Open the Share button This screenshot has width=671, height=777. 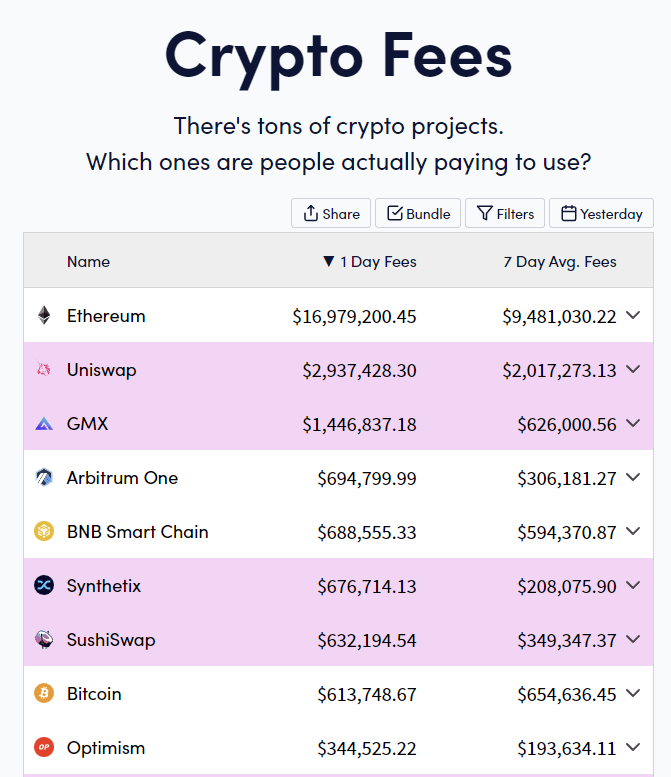click(331, 213)
